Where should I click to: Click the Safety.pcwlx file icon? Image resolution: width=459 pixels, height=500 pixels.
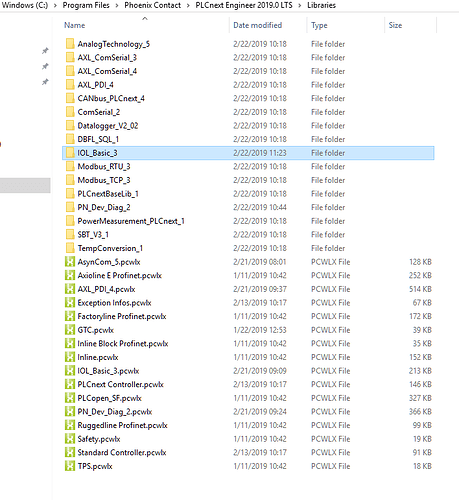pos(70,439)
